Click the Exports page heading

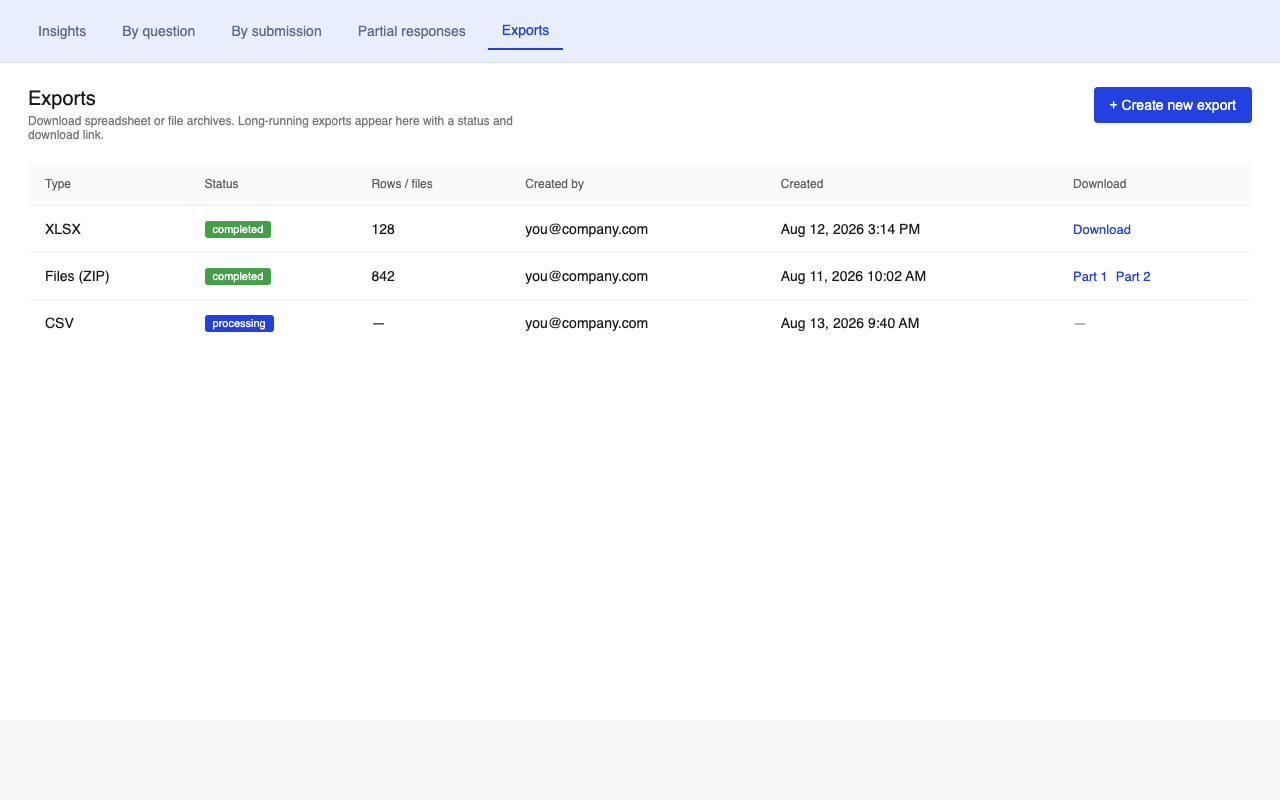pyautogui.click(x=62, y=98)
